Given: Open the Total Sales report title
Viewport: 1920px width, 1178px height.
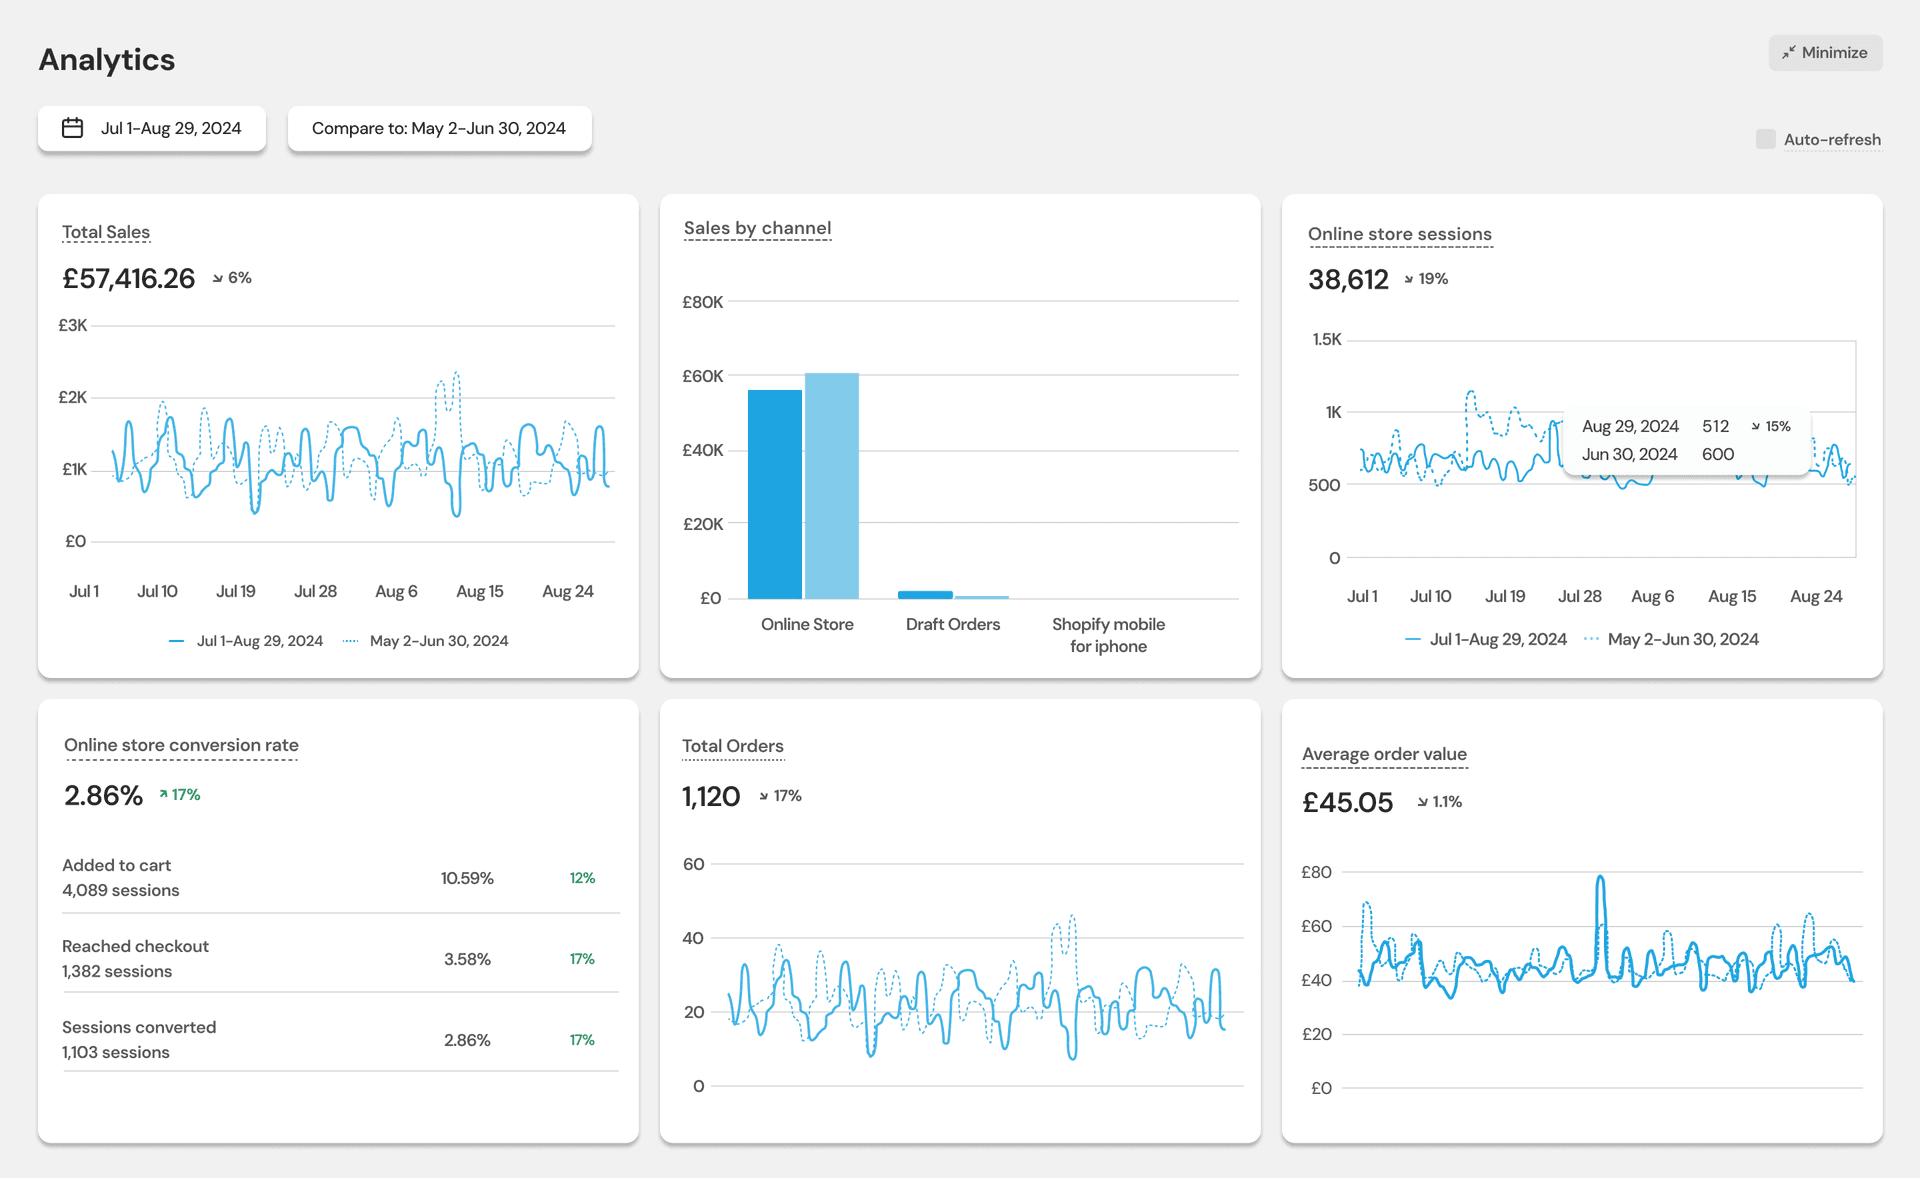Looking at the screenshot, I should click(106, 232).
